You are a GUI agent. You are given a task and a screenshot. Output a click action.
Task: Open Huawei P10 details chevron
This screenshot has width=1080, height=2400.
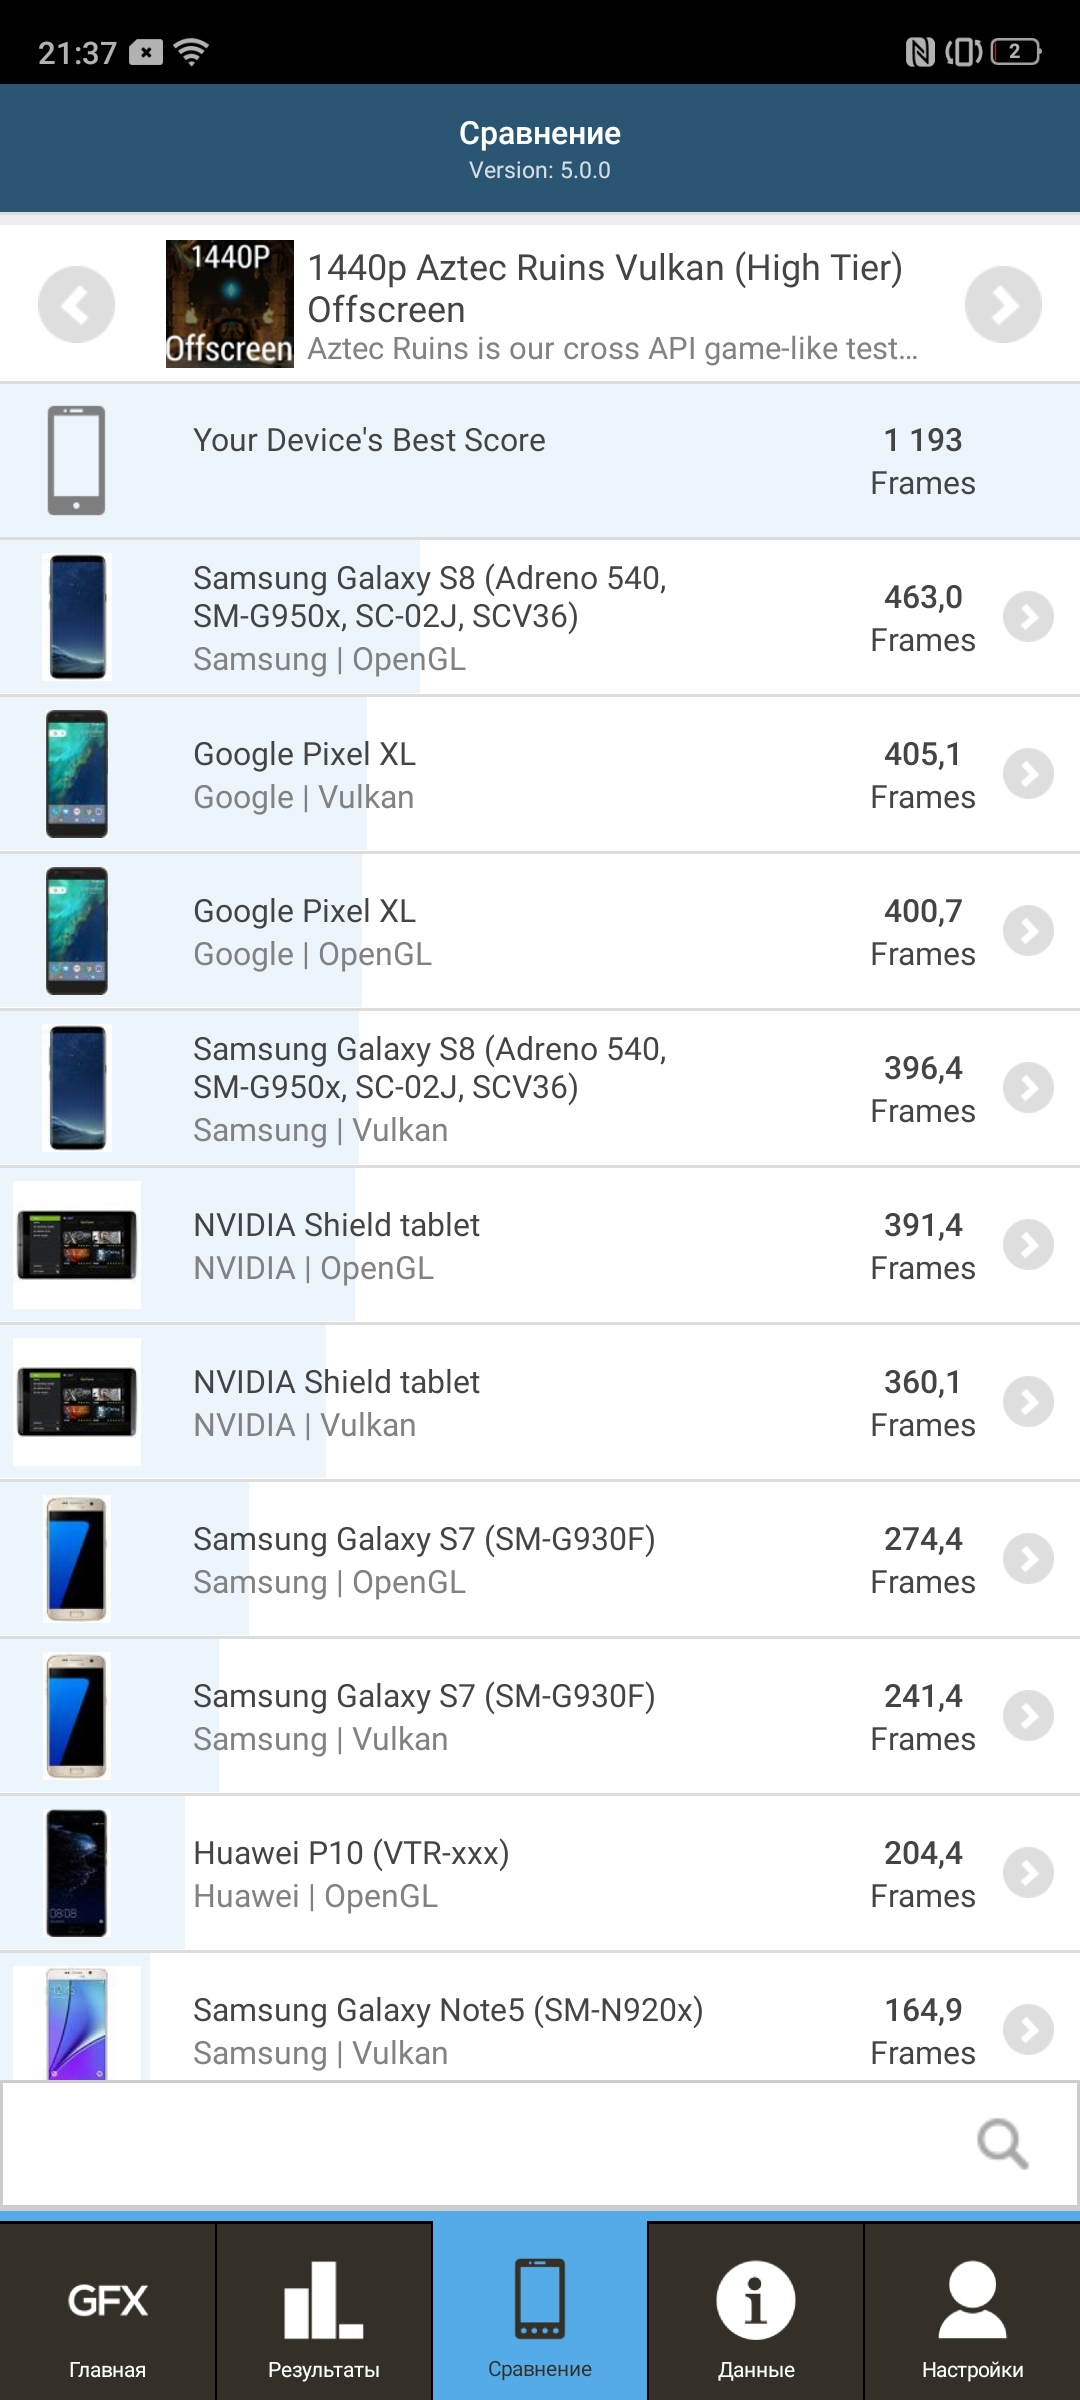point(1028,1873)
